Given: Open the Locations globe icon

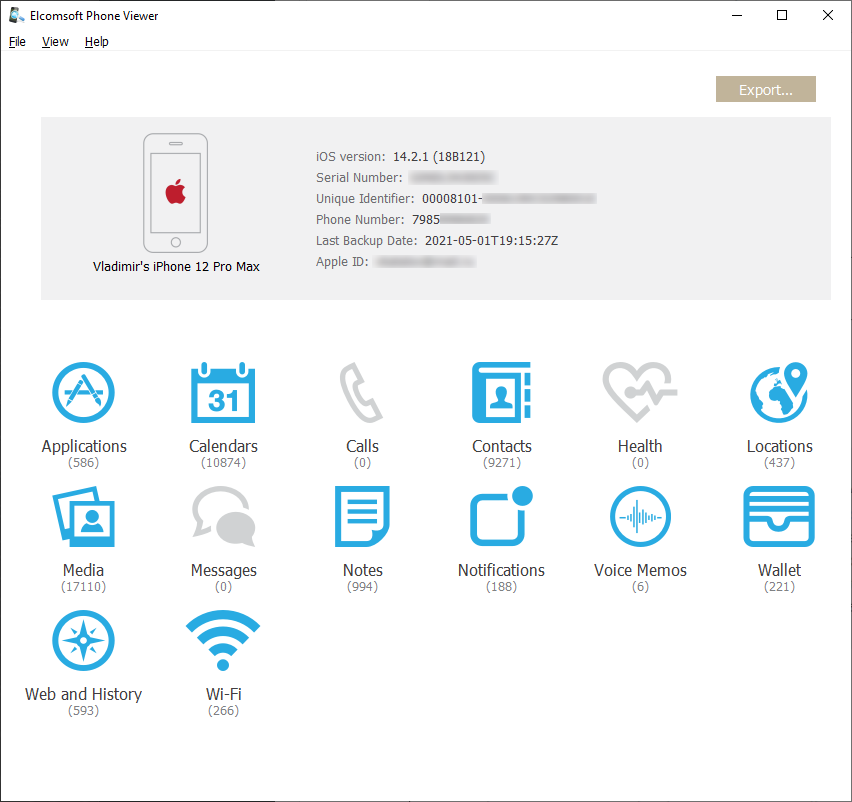Looking at the screenshot, I should (x=779, y=393).
